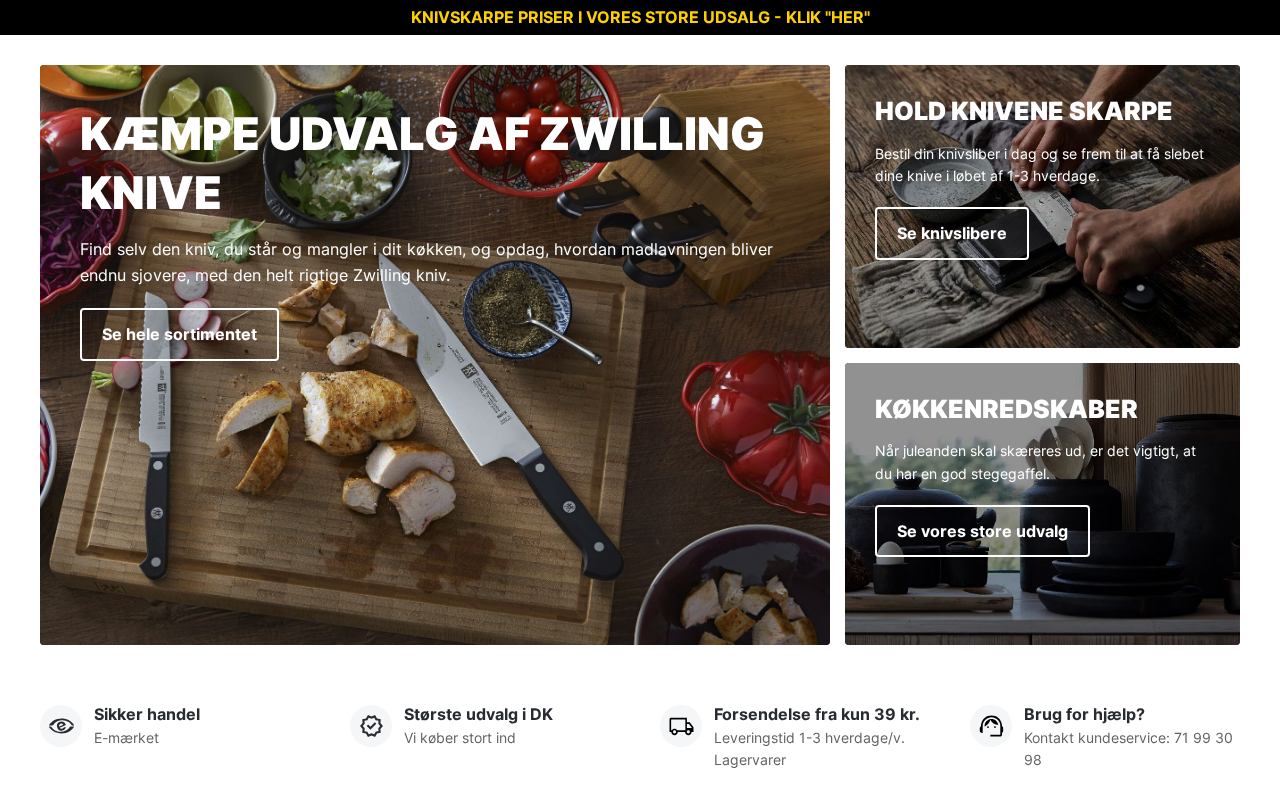Open the yellow sale banner at the top
The width and height of the screenshot is (1280, 800).
[x=640, y=17]
